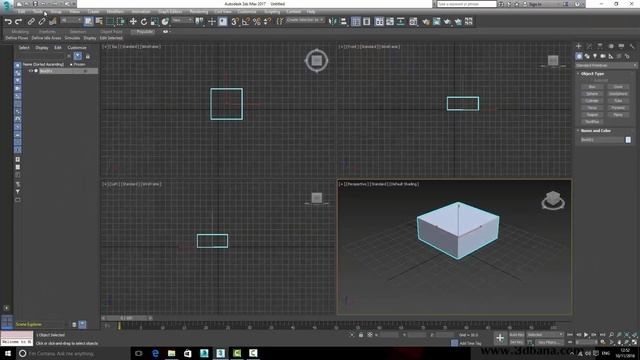Open the Tools menu

pyautogui.click(x=38, y=12)
